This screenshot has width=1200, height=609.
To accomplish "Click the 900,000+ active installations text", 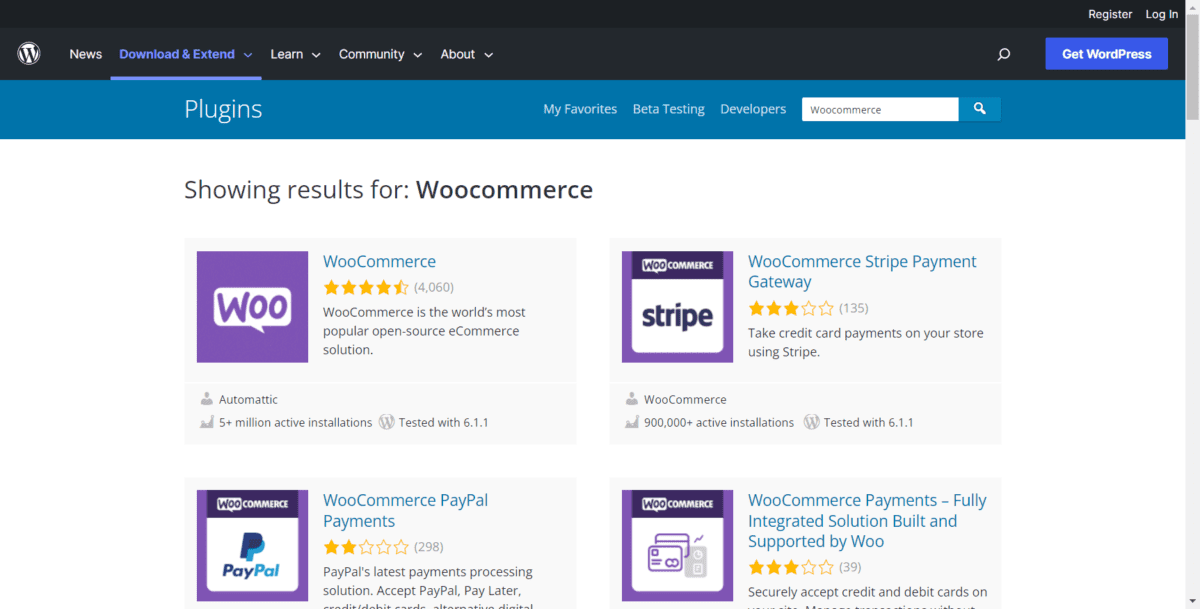I will click(719, 422).
